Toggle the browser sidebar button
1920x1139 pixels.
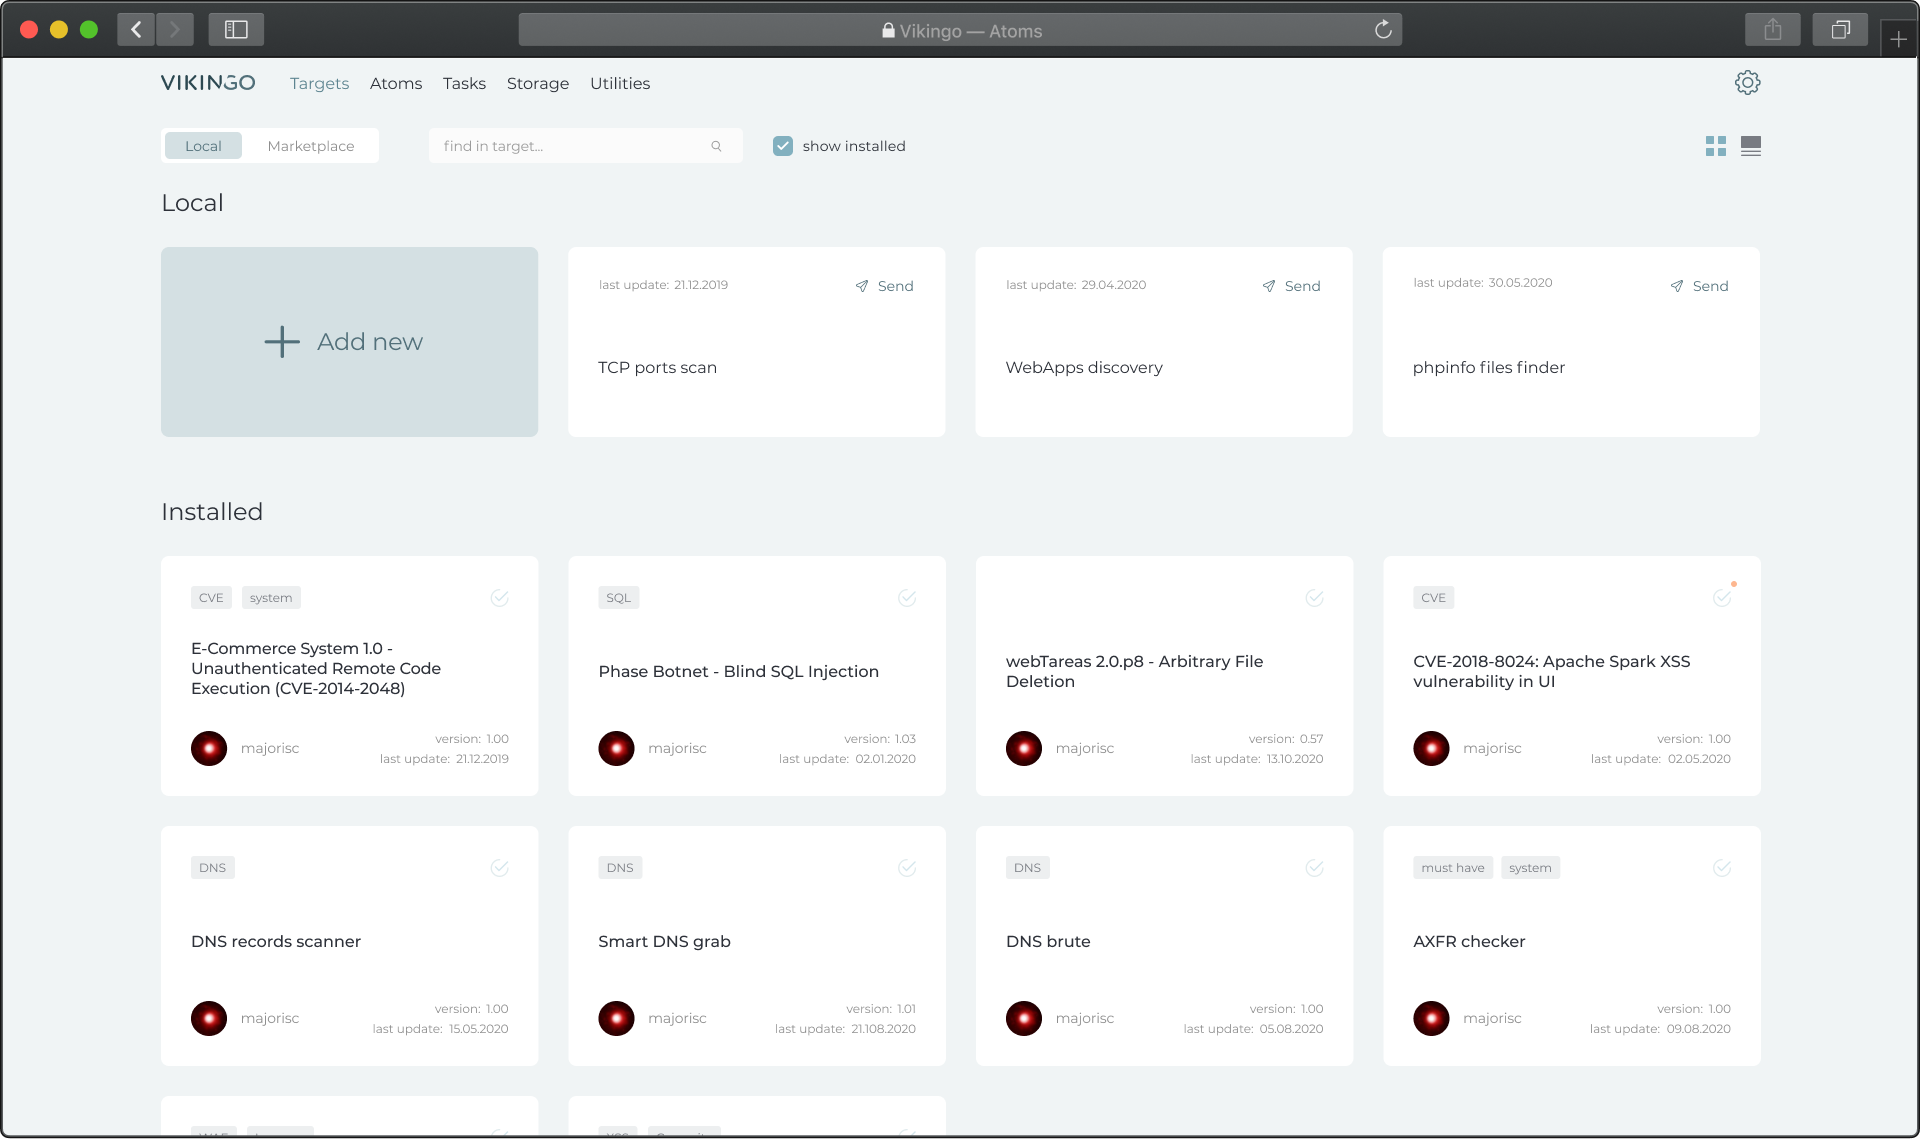pos(236,30)
